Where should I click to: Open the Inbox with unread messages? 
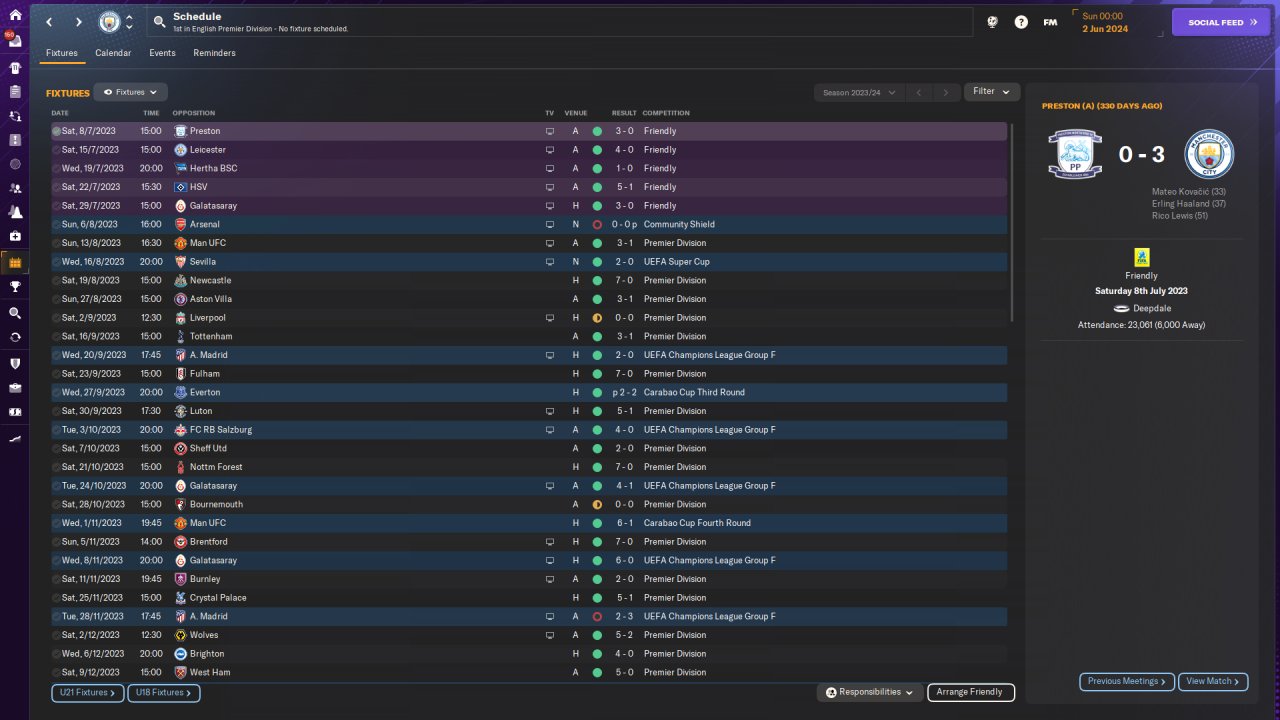click(15, 42)
